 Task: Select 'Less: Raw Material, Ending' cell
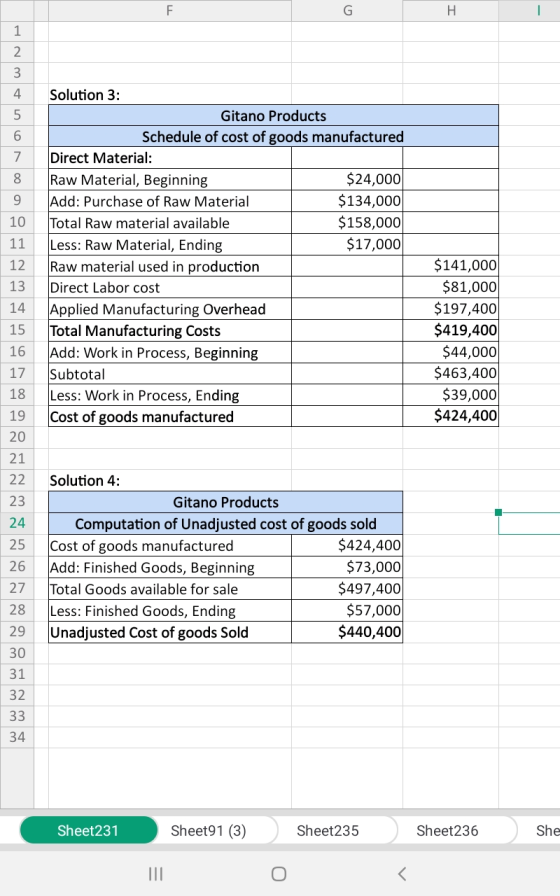(x=170, y=245)
